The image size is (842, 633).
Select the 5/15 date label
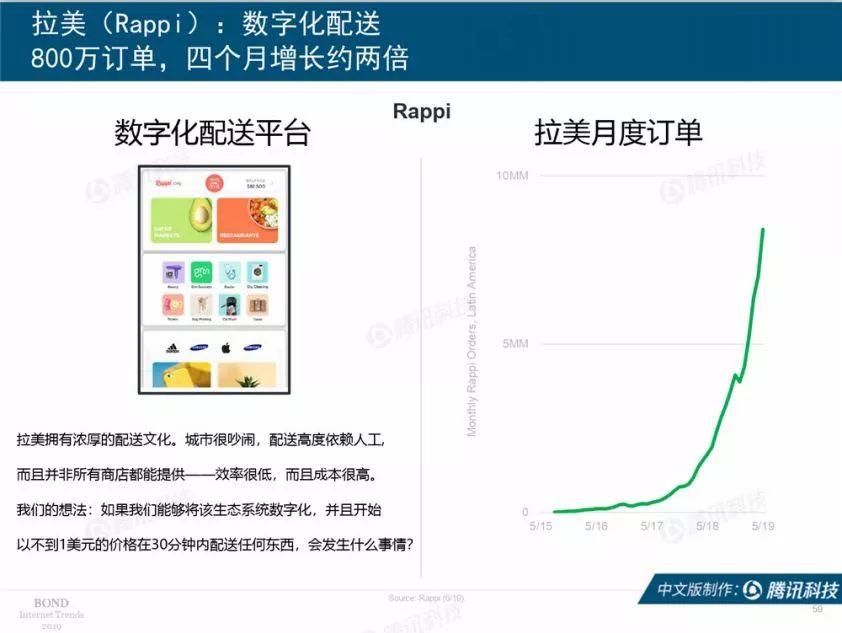pos(541,526)
